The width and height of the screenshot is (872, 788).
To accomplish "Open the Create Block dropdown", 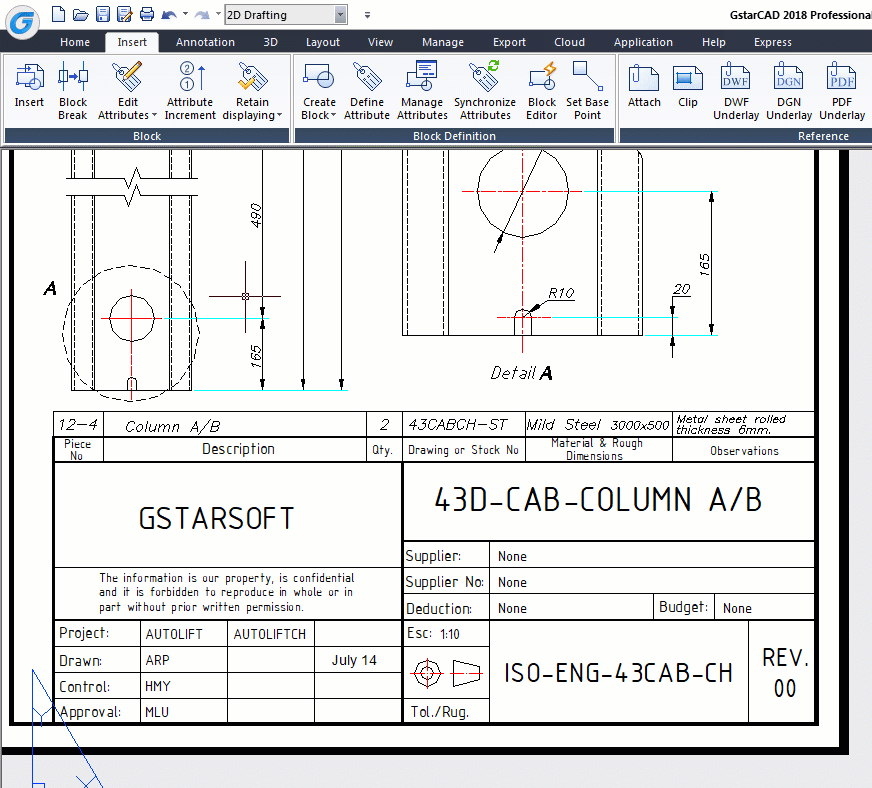I will [319, 115].
